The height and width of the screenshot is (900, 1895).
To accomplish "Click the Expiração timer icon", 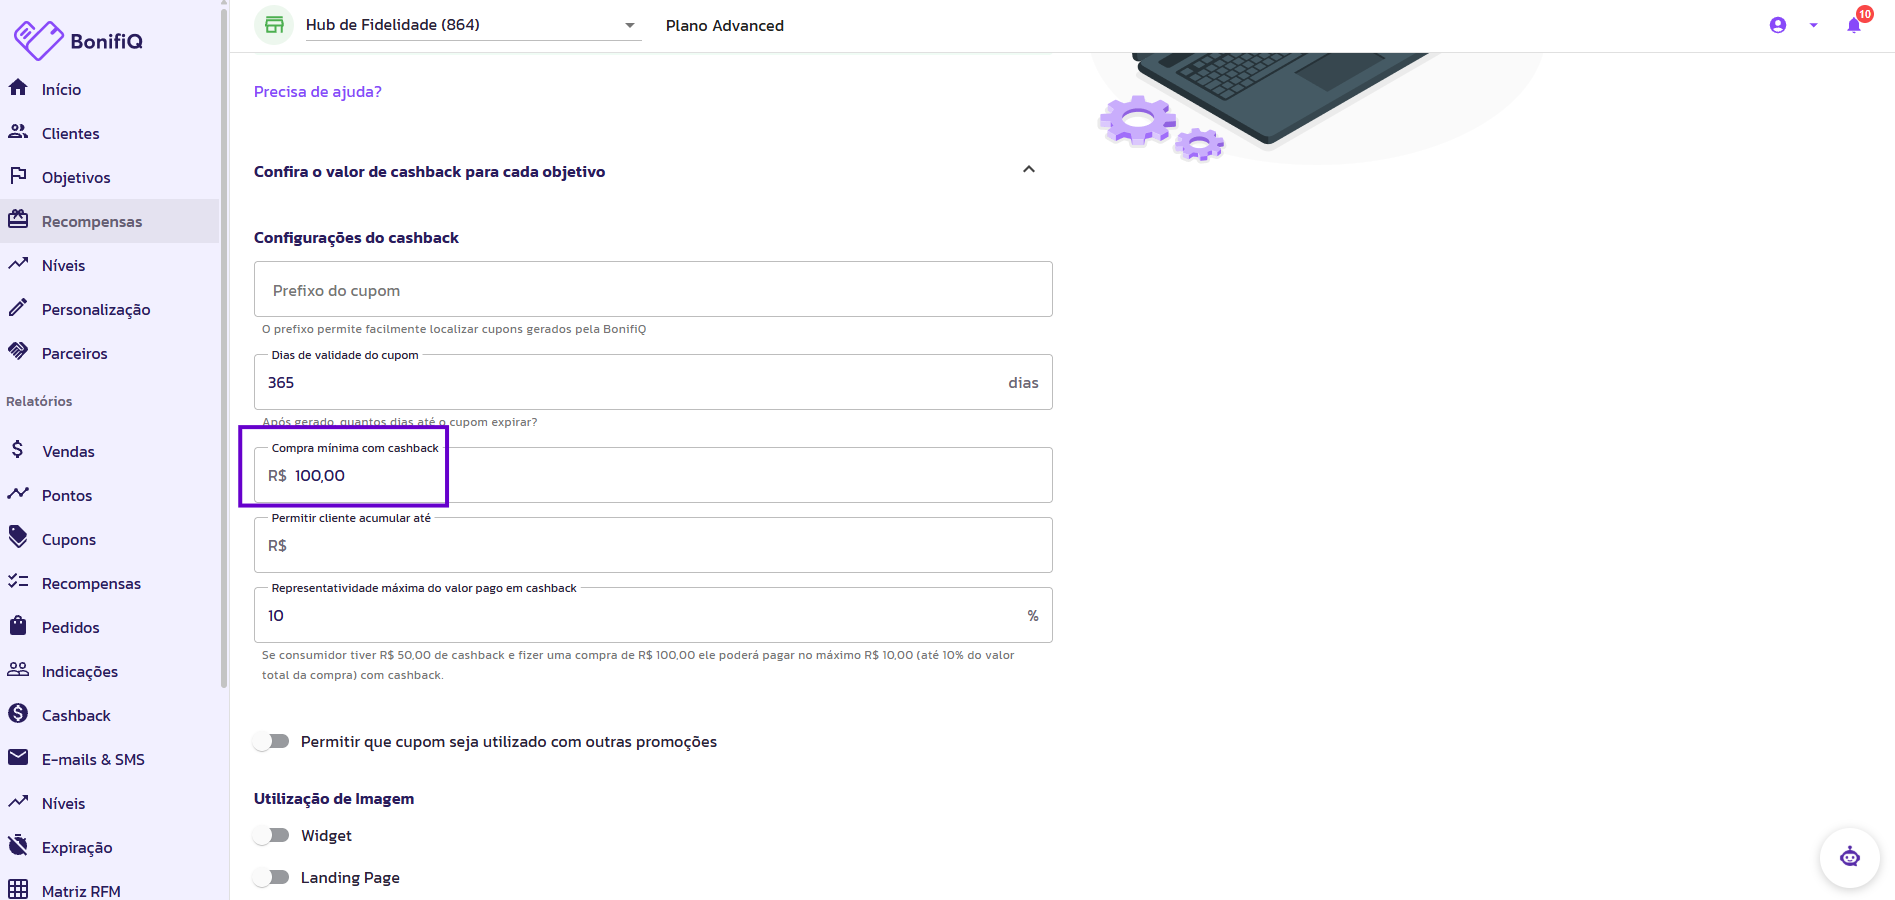I will coord(18,846).
